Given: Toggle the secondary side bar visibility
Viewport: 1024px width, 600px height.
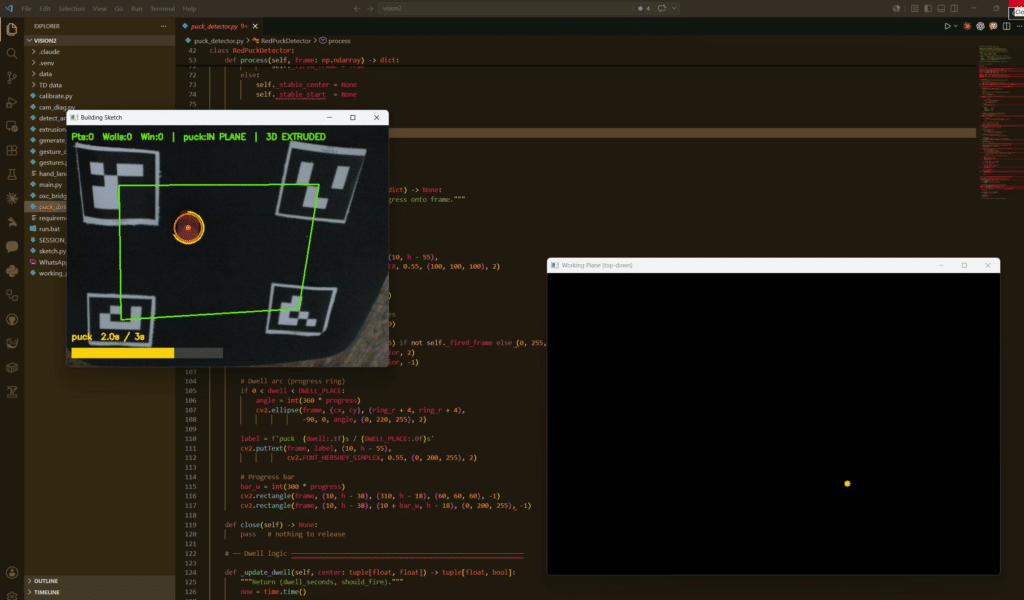Looking at the screenshot, I should click(x=954, y=8).
